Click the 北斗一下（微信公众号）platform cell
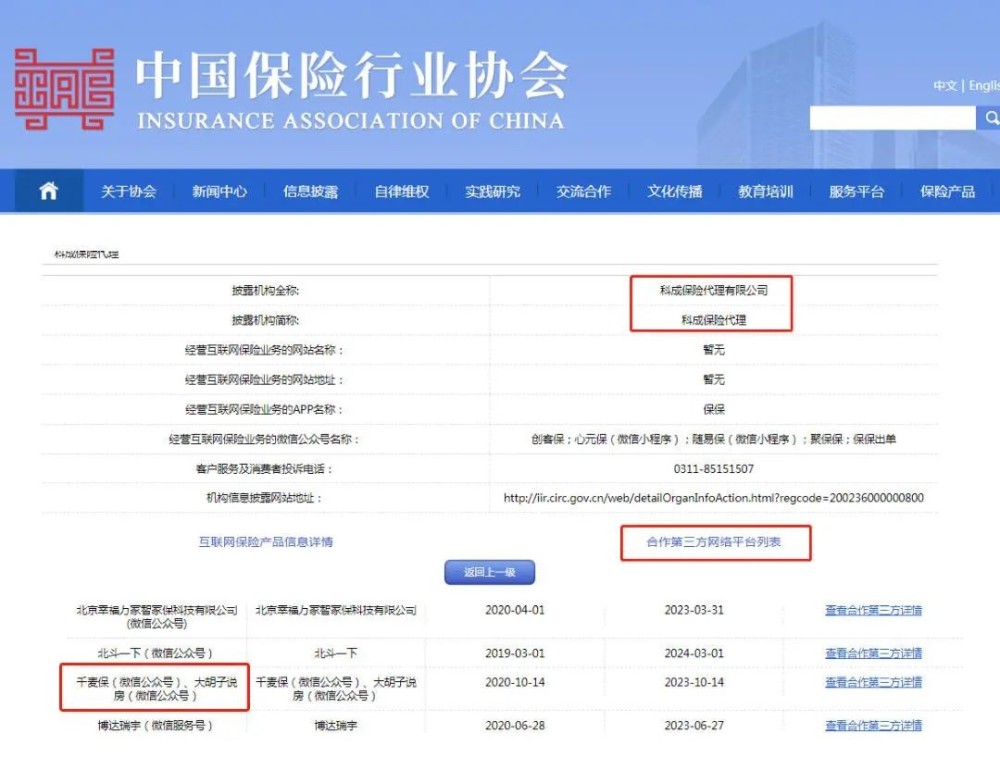The height and width of the screenshot is (758, 1000). (155, 653)
